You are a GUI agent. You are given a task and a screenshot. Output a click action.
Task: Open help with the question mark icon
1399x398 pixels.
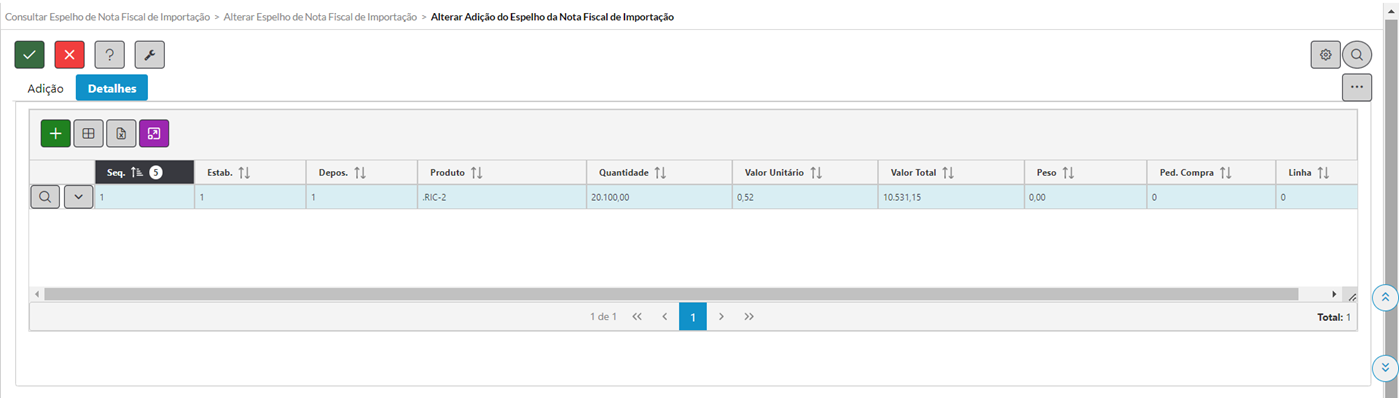[109, 54]
